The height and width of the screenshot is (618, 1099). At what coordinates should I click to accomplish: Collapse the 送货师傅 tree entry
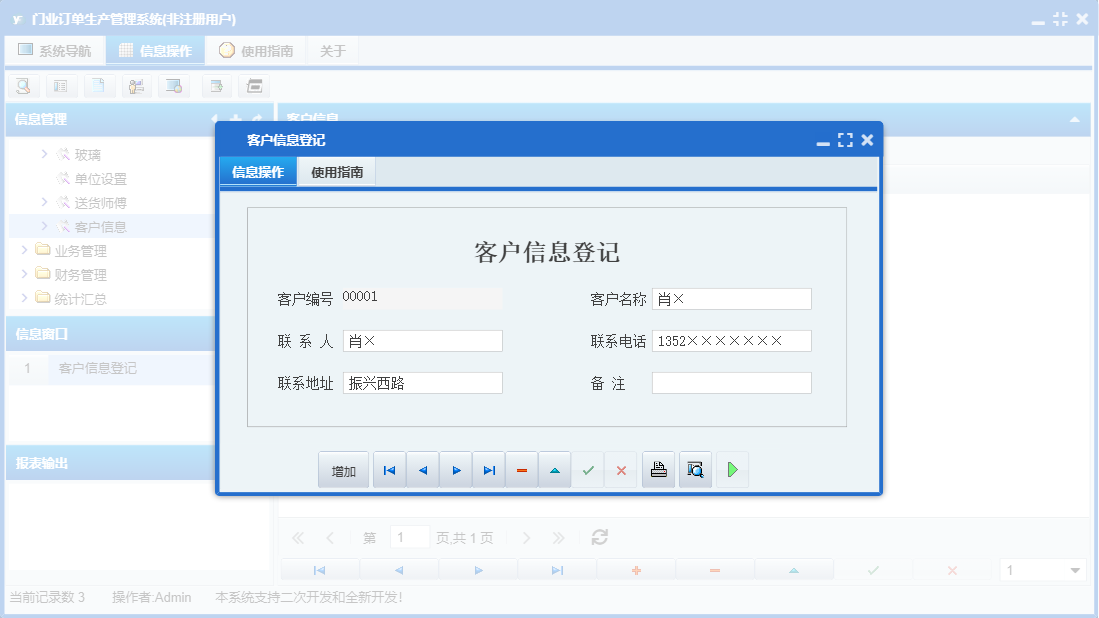(x=43, y=202)
